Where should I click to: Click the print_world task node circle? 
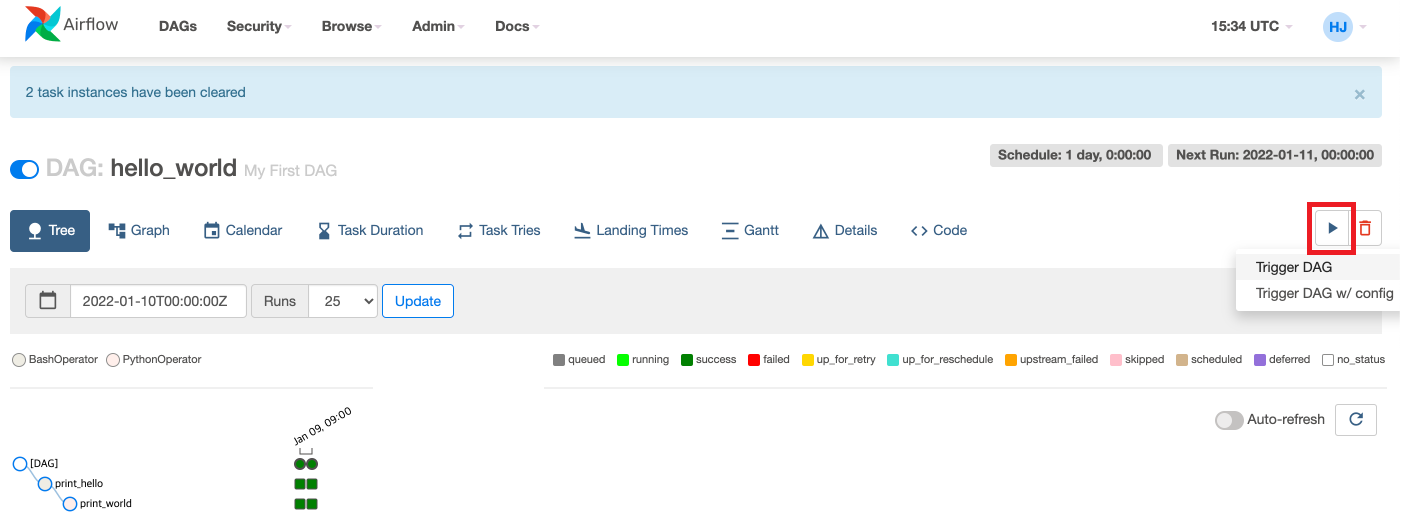[x=70, y=504]
